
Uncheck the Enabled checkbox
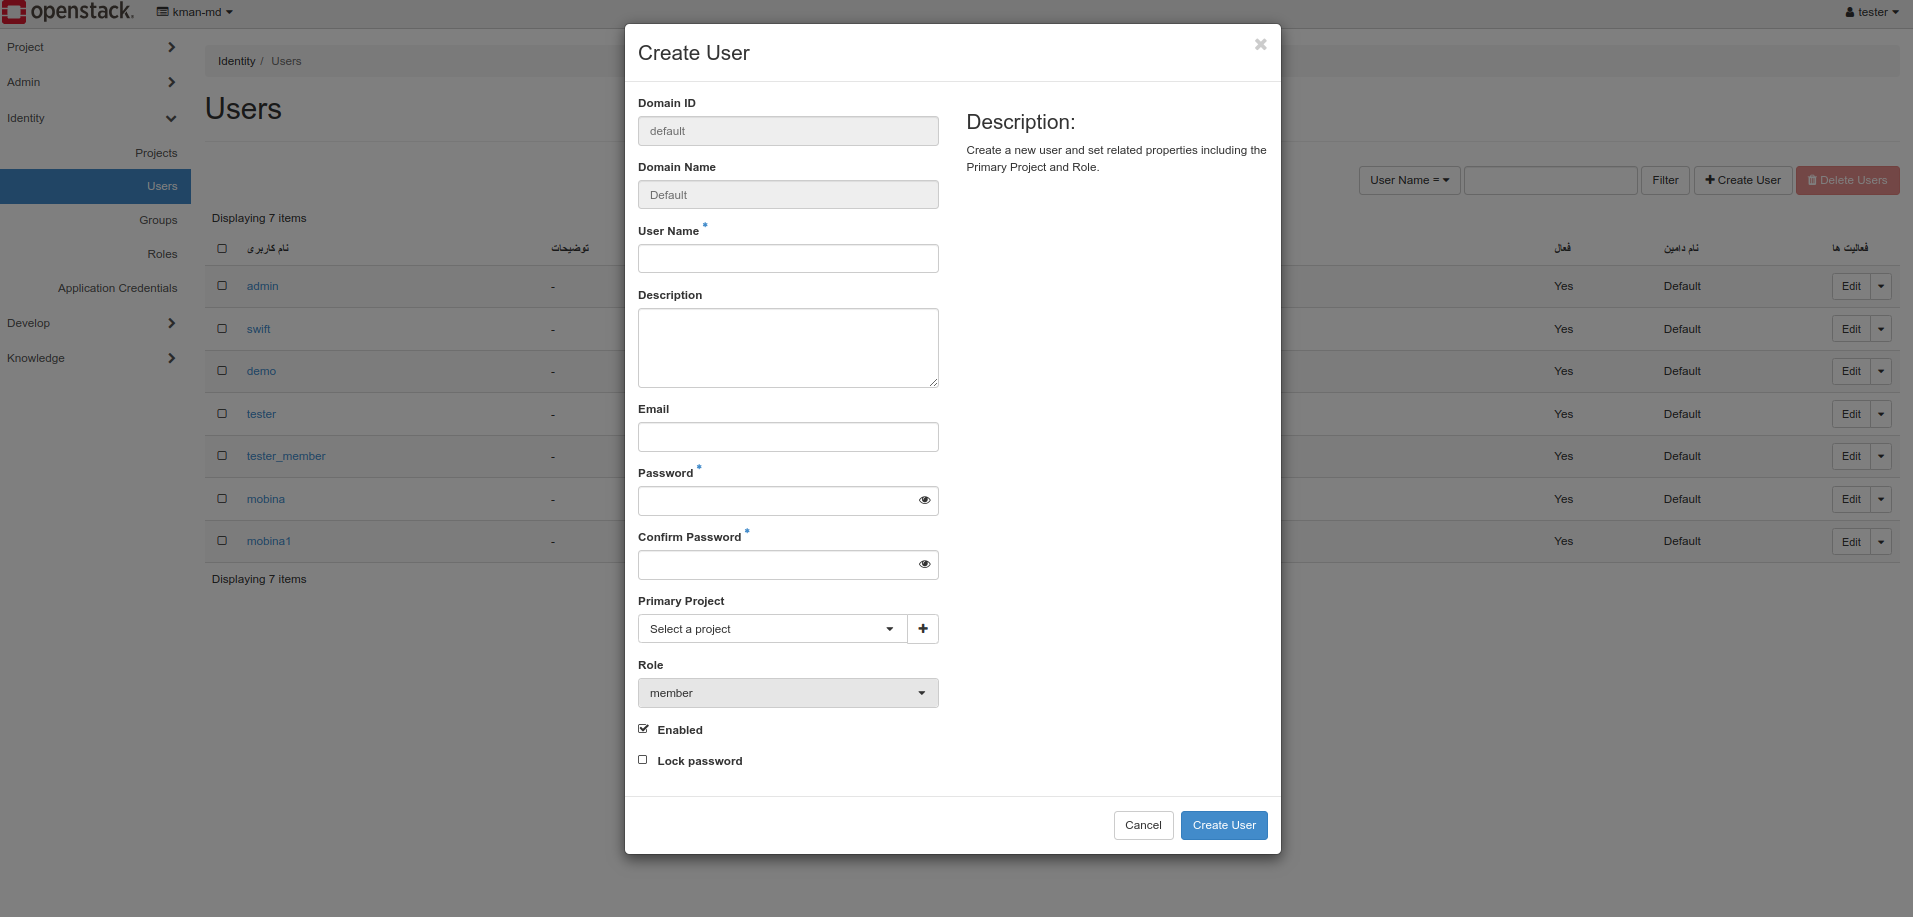click(643, 729)
